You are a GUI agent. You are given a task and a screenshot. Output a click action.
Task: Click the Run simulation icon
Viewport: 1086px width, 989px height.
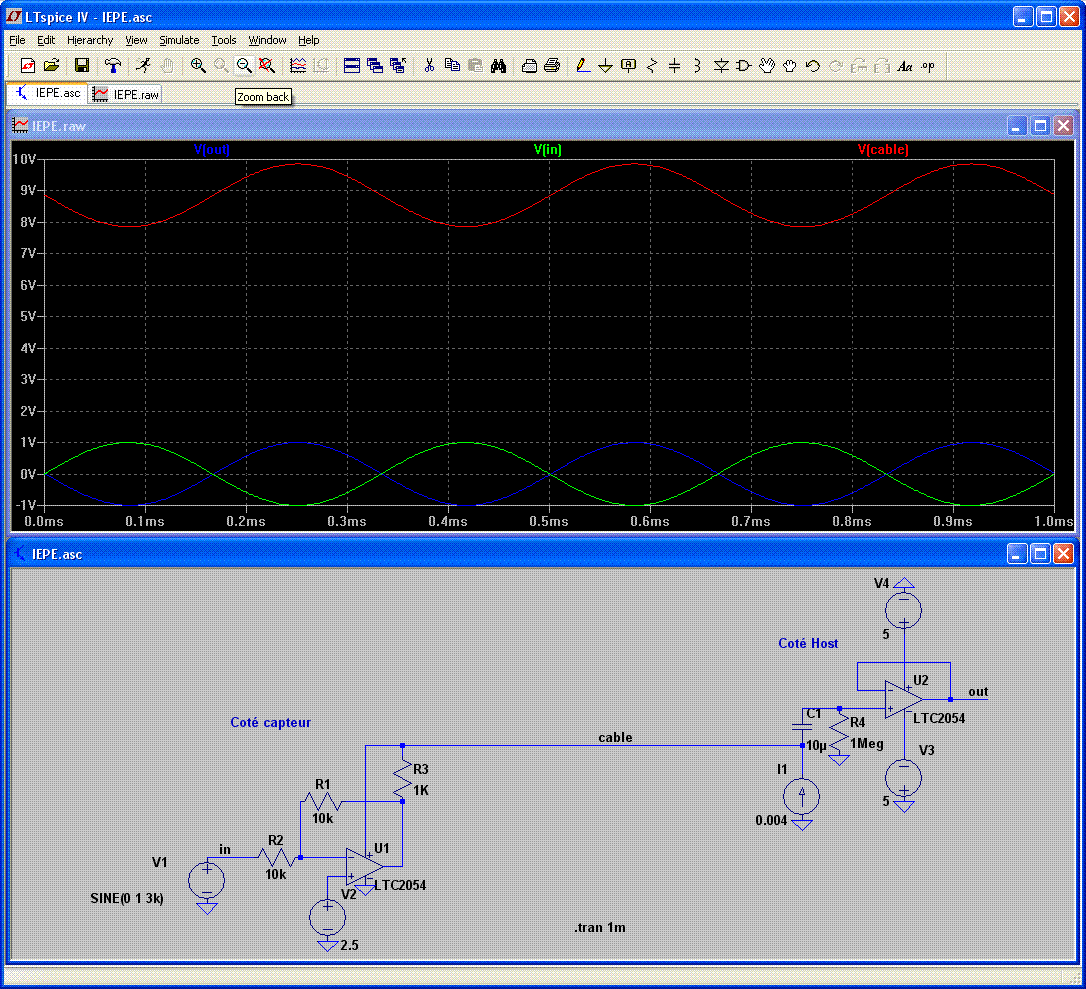[x=143, y=66]
